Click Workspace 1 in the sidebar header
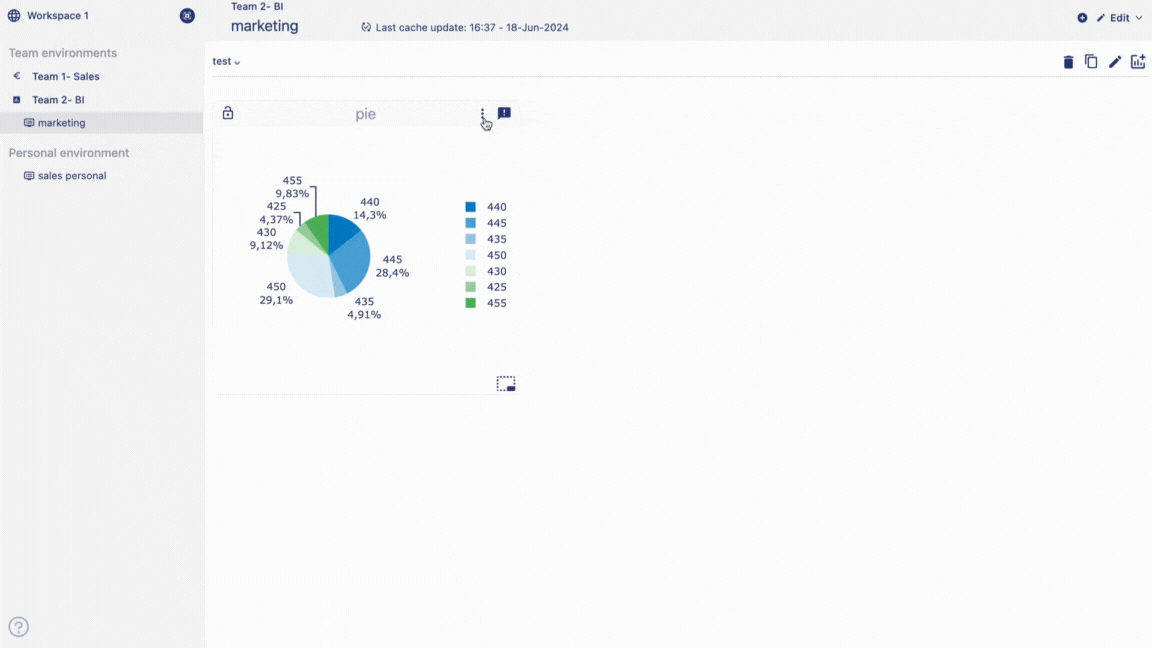1152x648 pixels. [x=57, y=16]
